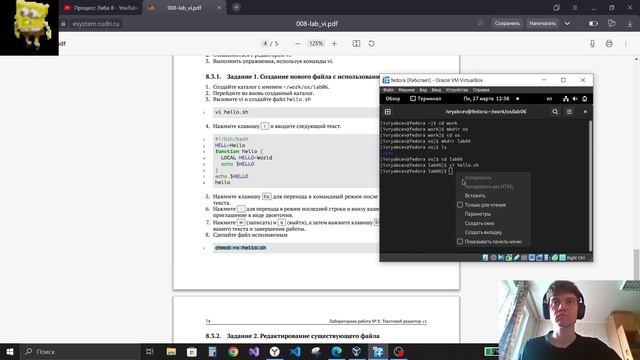Click the terminal window scrollbar

coord(590,185)
